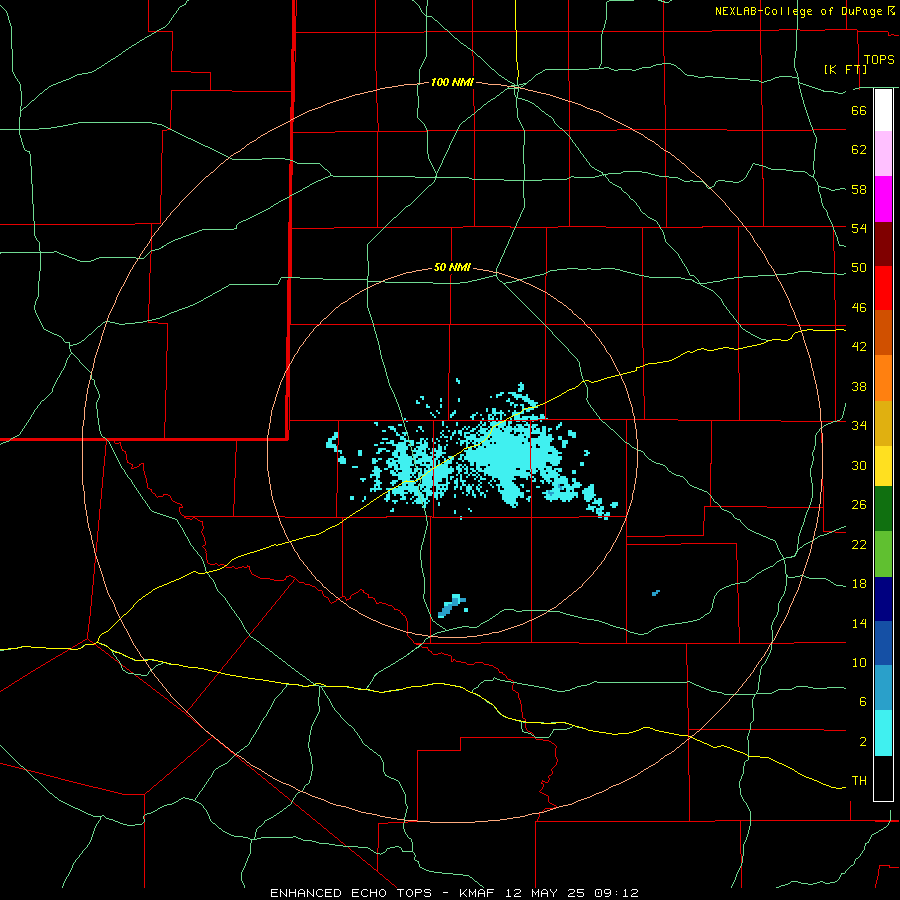Click the light pink legend swatch
This screenshot has height=900, width=900.
[883, 154]
